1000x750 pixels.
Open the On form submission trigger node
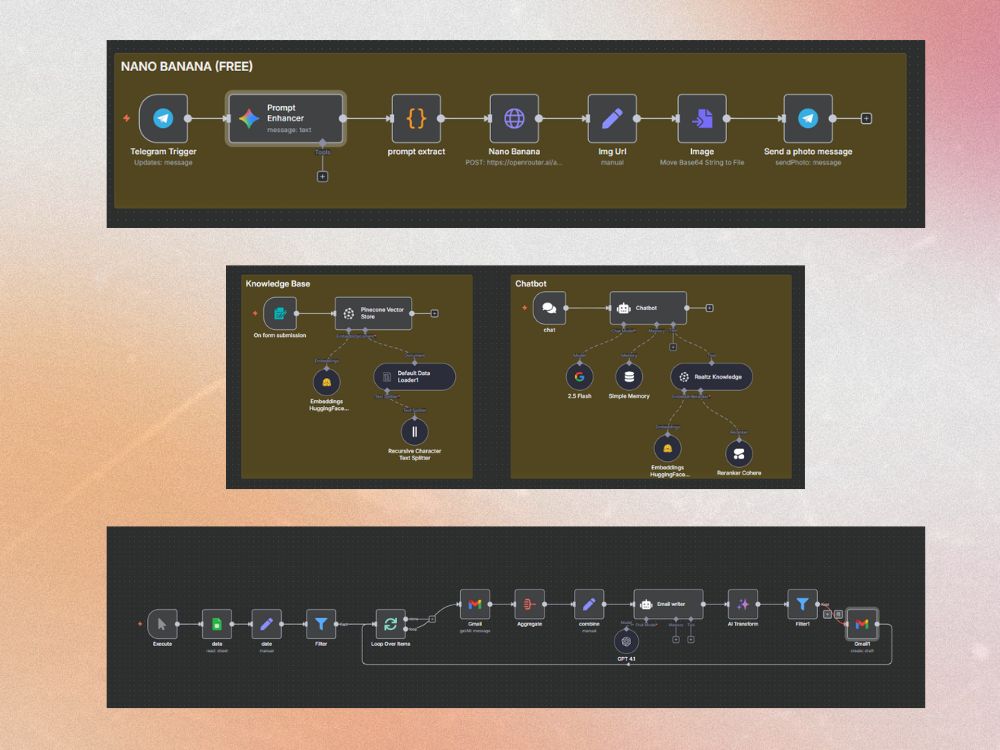279,313
